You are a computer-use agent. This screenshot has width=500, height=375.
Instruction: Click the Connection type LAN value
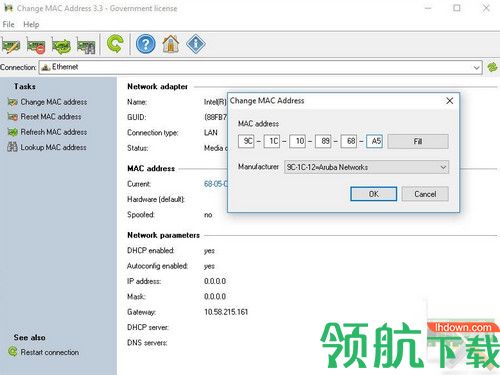pos(211,133)
